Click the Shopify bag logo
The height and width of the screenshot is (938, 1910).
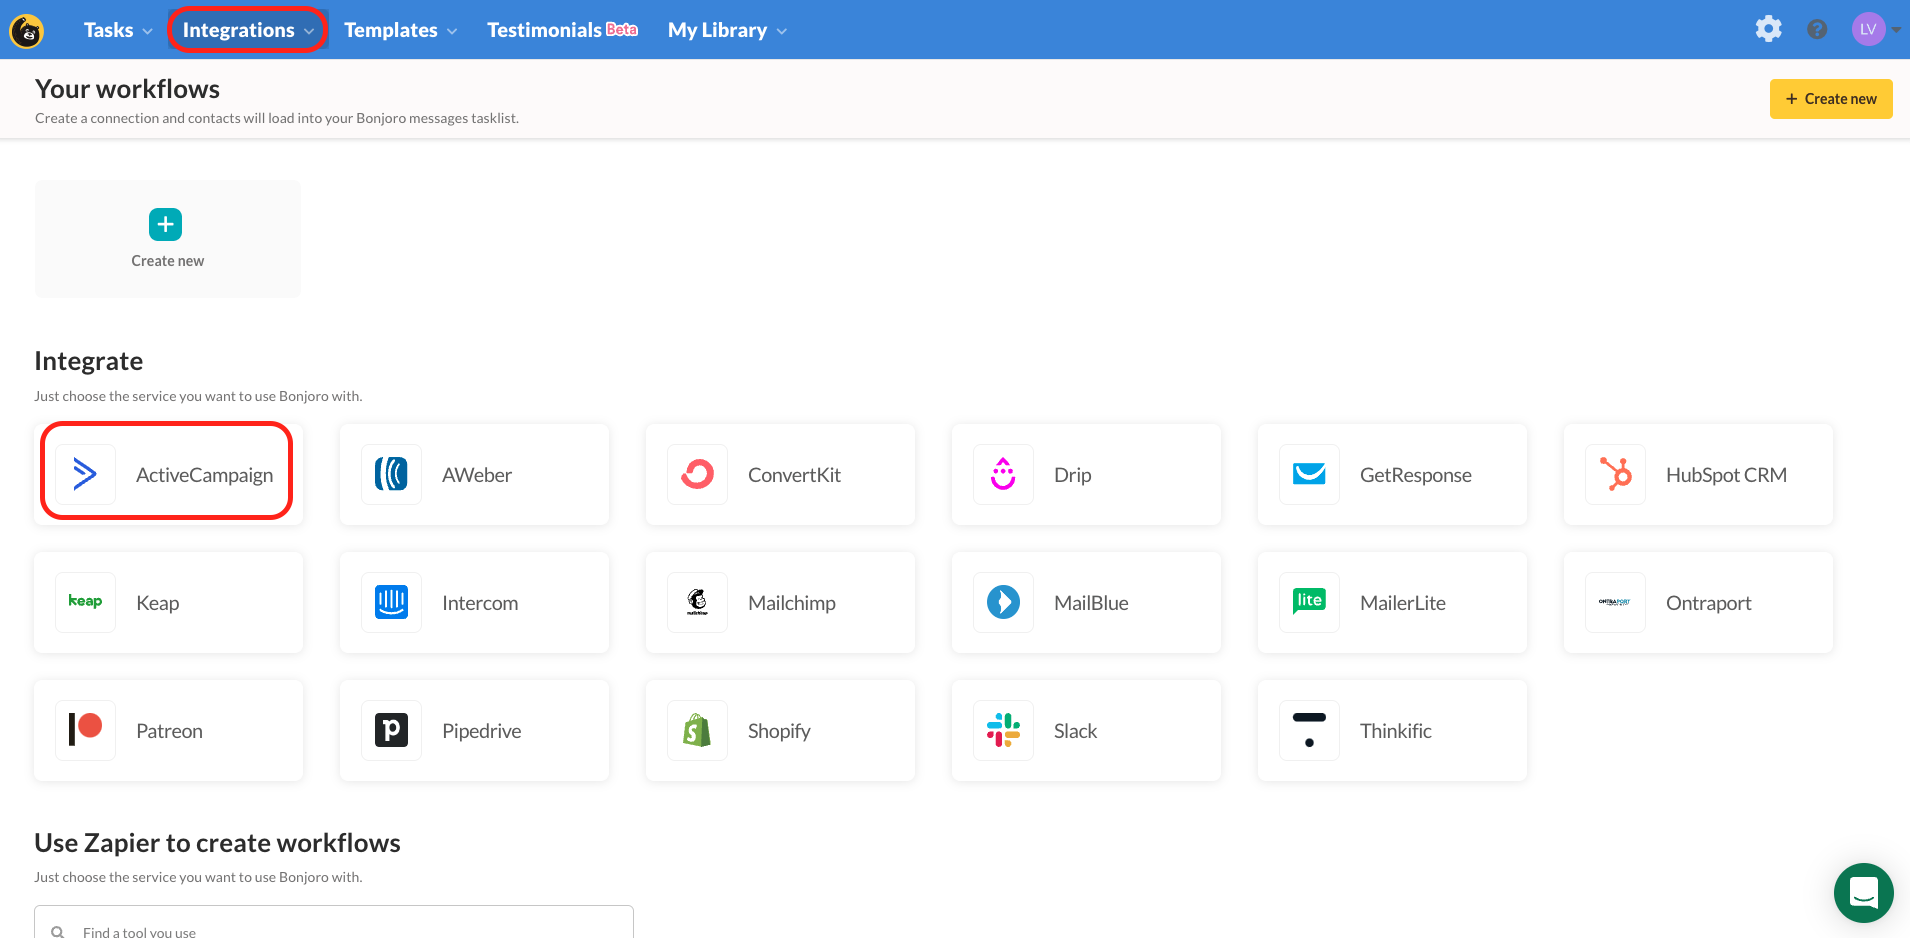(x=697, y=730)
